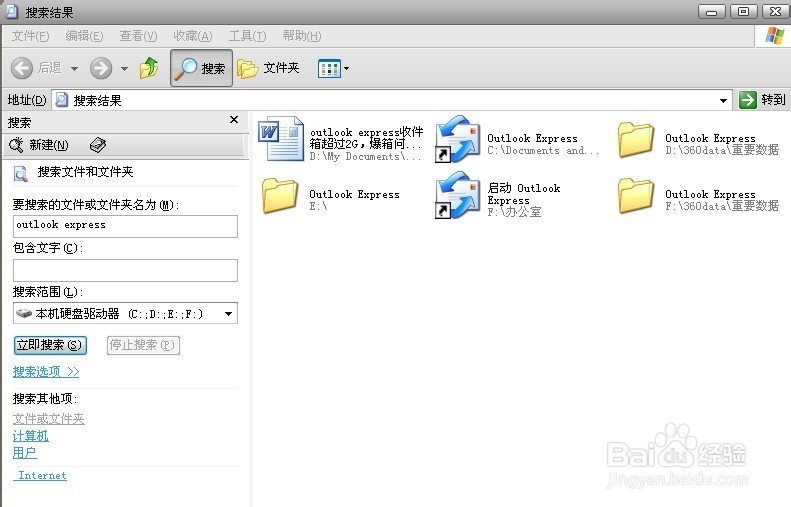Viewport: 791px width, 507px height.
Task: Click the Internet search link
Action: (x=42, y=475)
